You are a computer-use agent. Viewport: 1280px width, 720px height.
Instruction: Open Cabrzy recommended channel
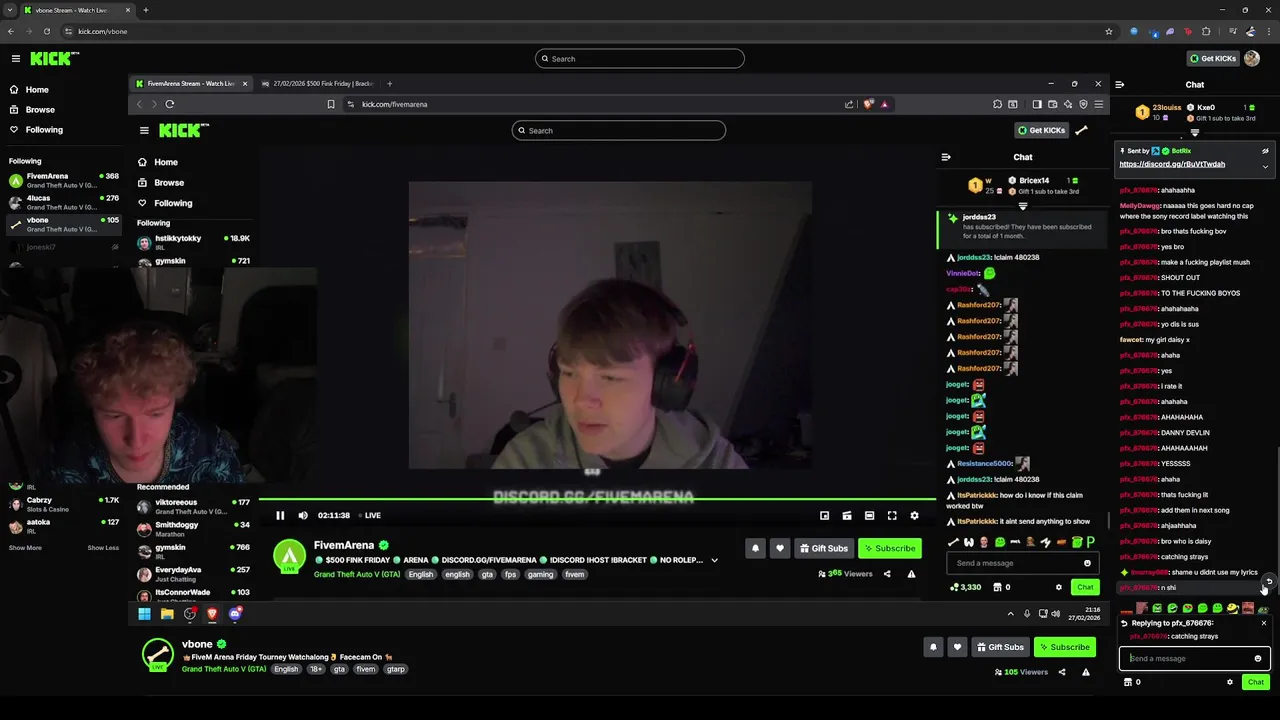click(x=63, y=504)
